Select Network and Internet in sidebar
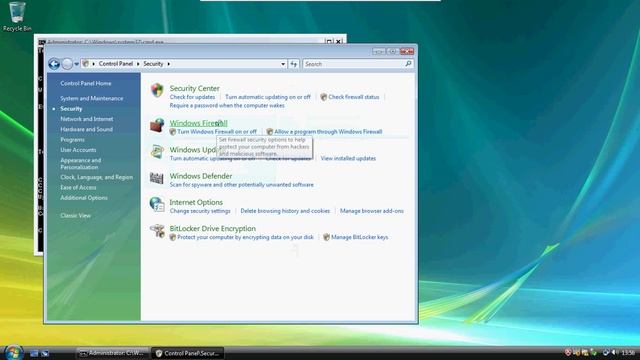Screen dimensions: 640x360 (x=87, y=119)
